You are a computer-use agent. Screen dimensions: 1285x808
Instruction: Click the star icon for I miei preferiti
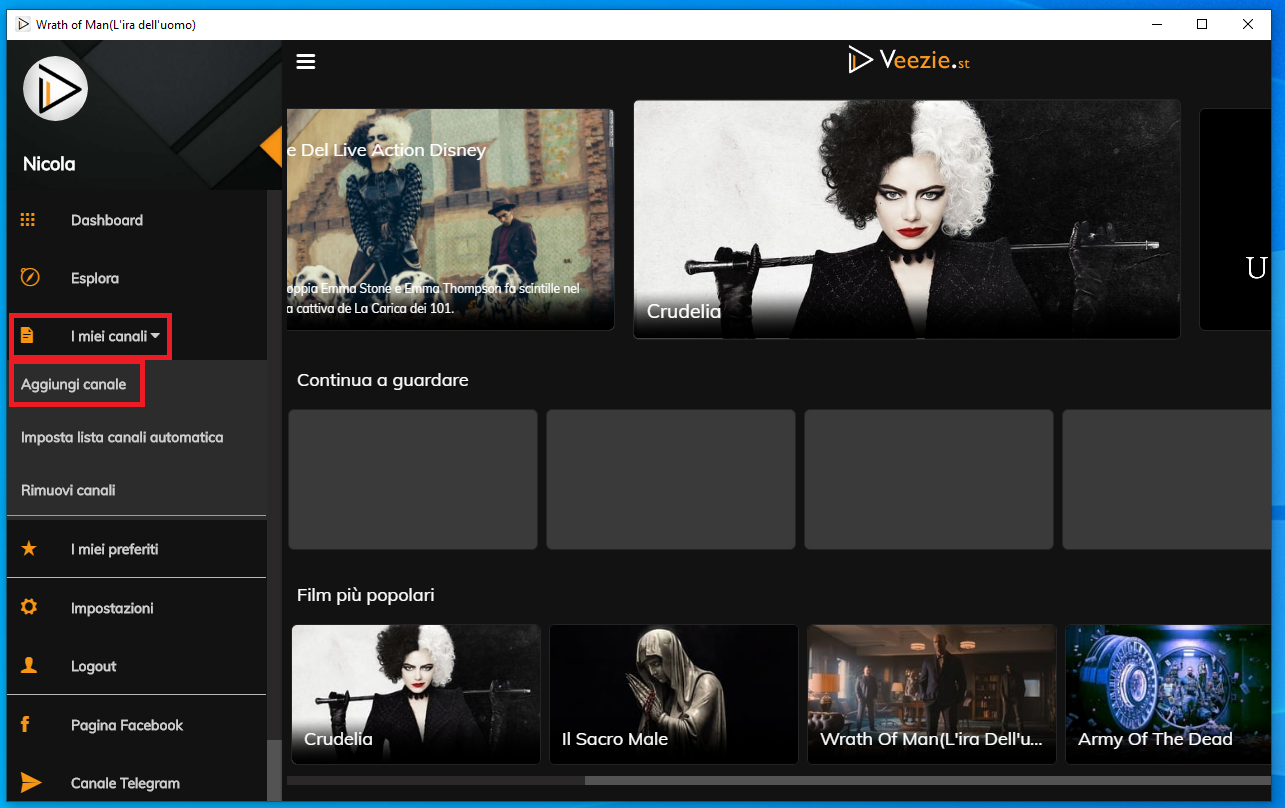pos(29,549)
